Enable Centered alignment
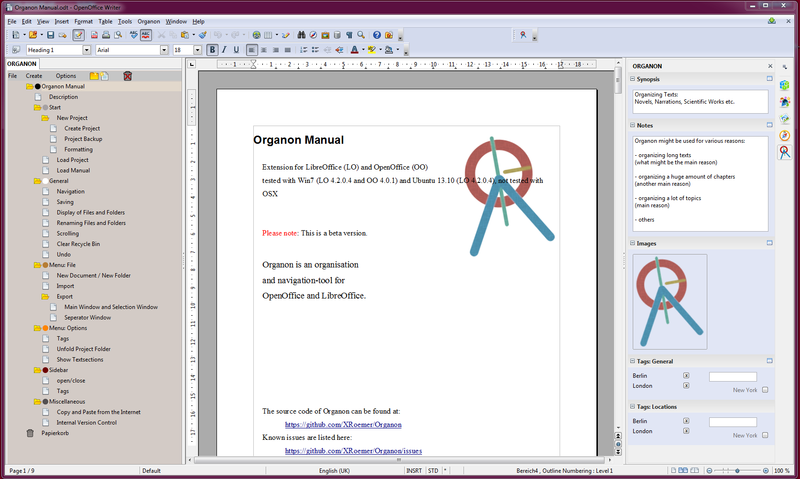The image size is (800, 479). point(264,50)
